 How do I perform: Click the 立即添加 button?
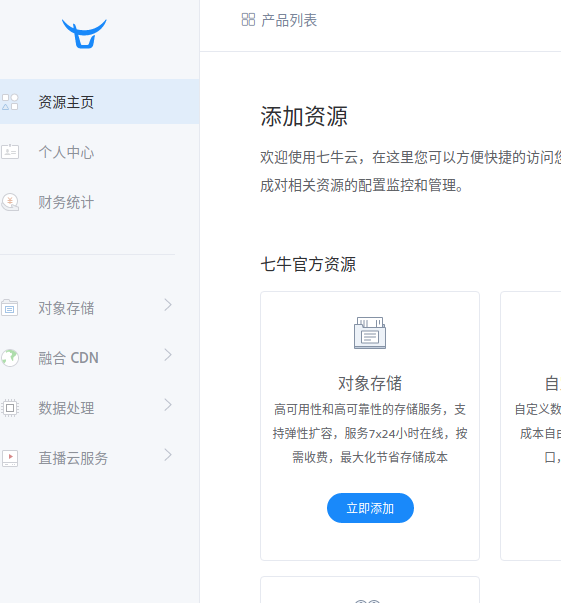click(x=370, y=508)
